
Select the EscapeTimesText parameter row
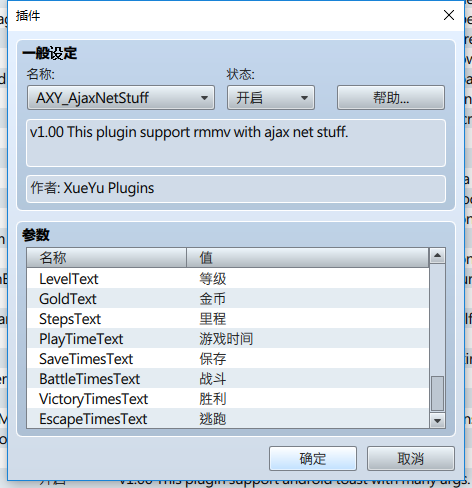[x=228, y=419]
